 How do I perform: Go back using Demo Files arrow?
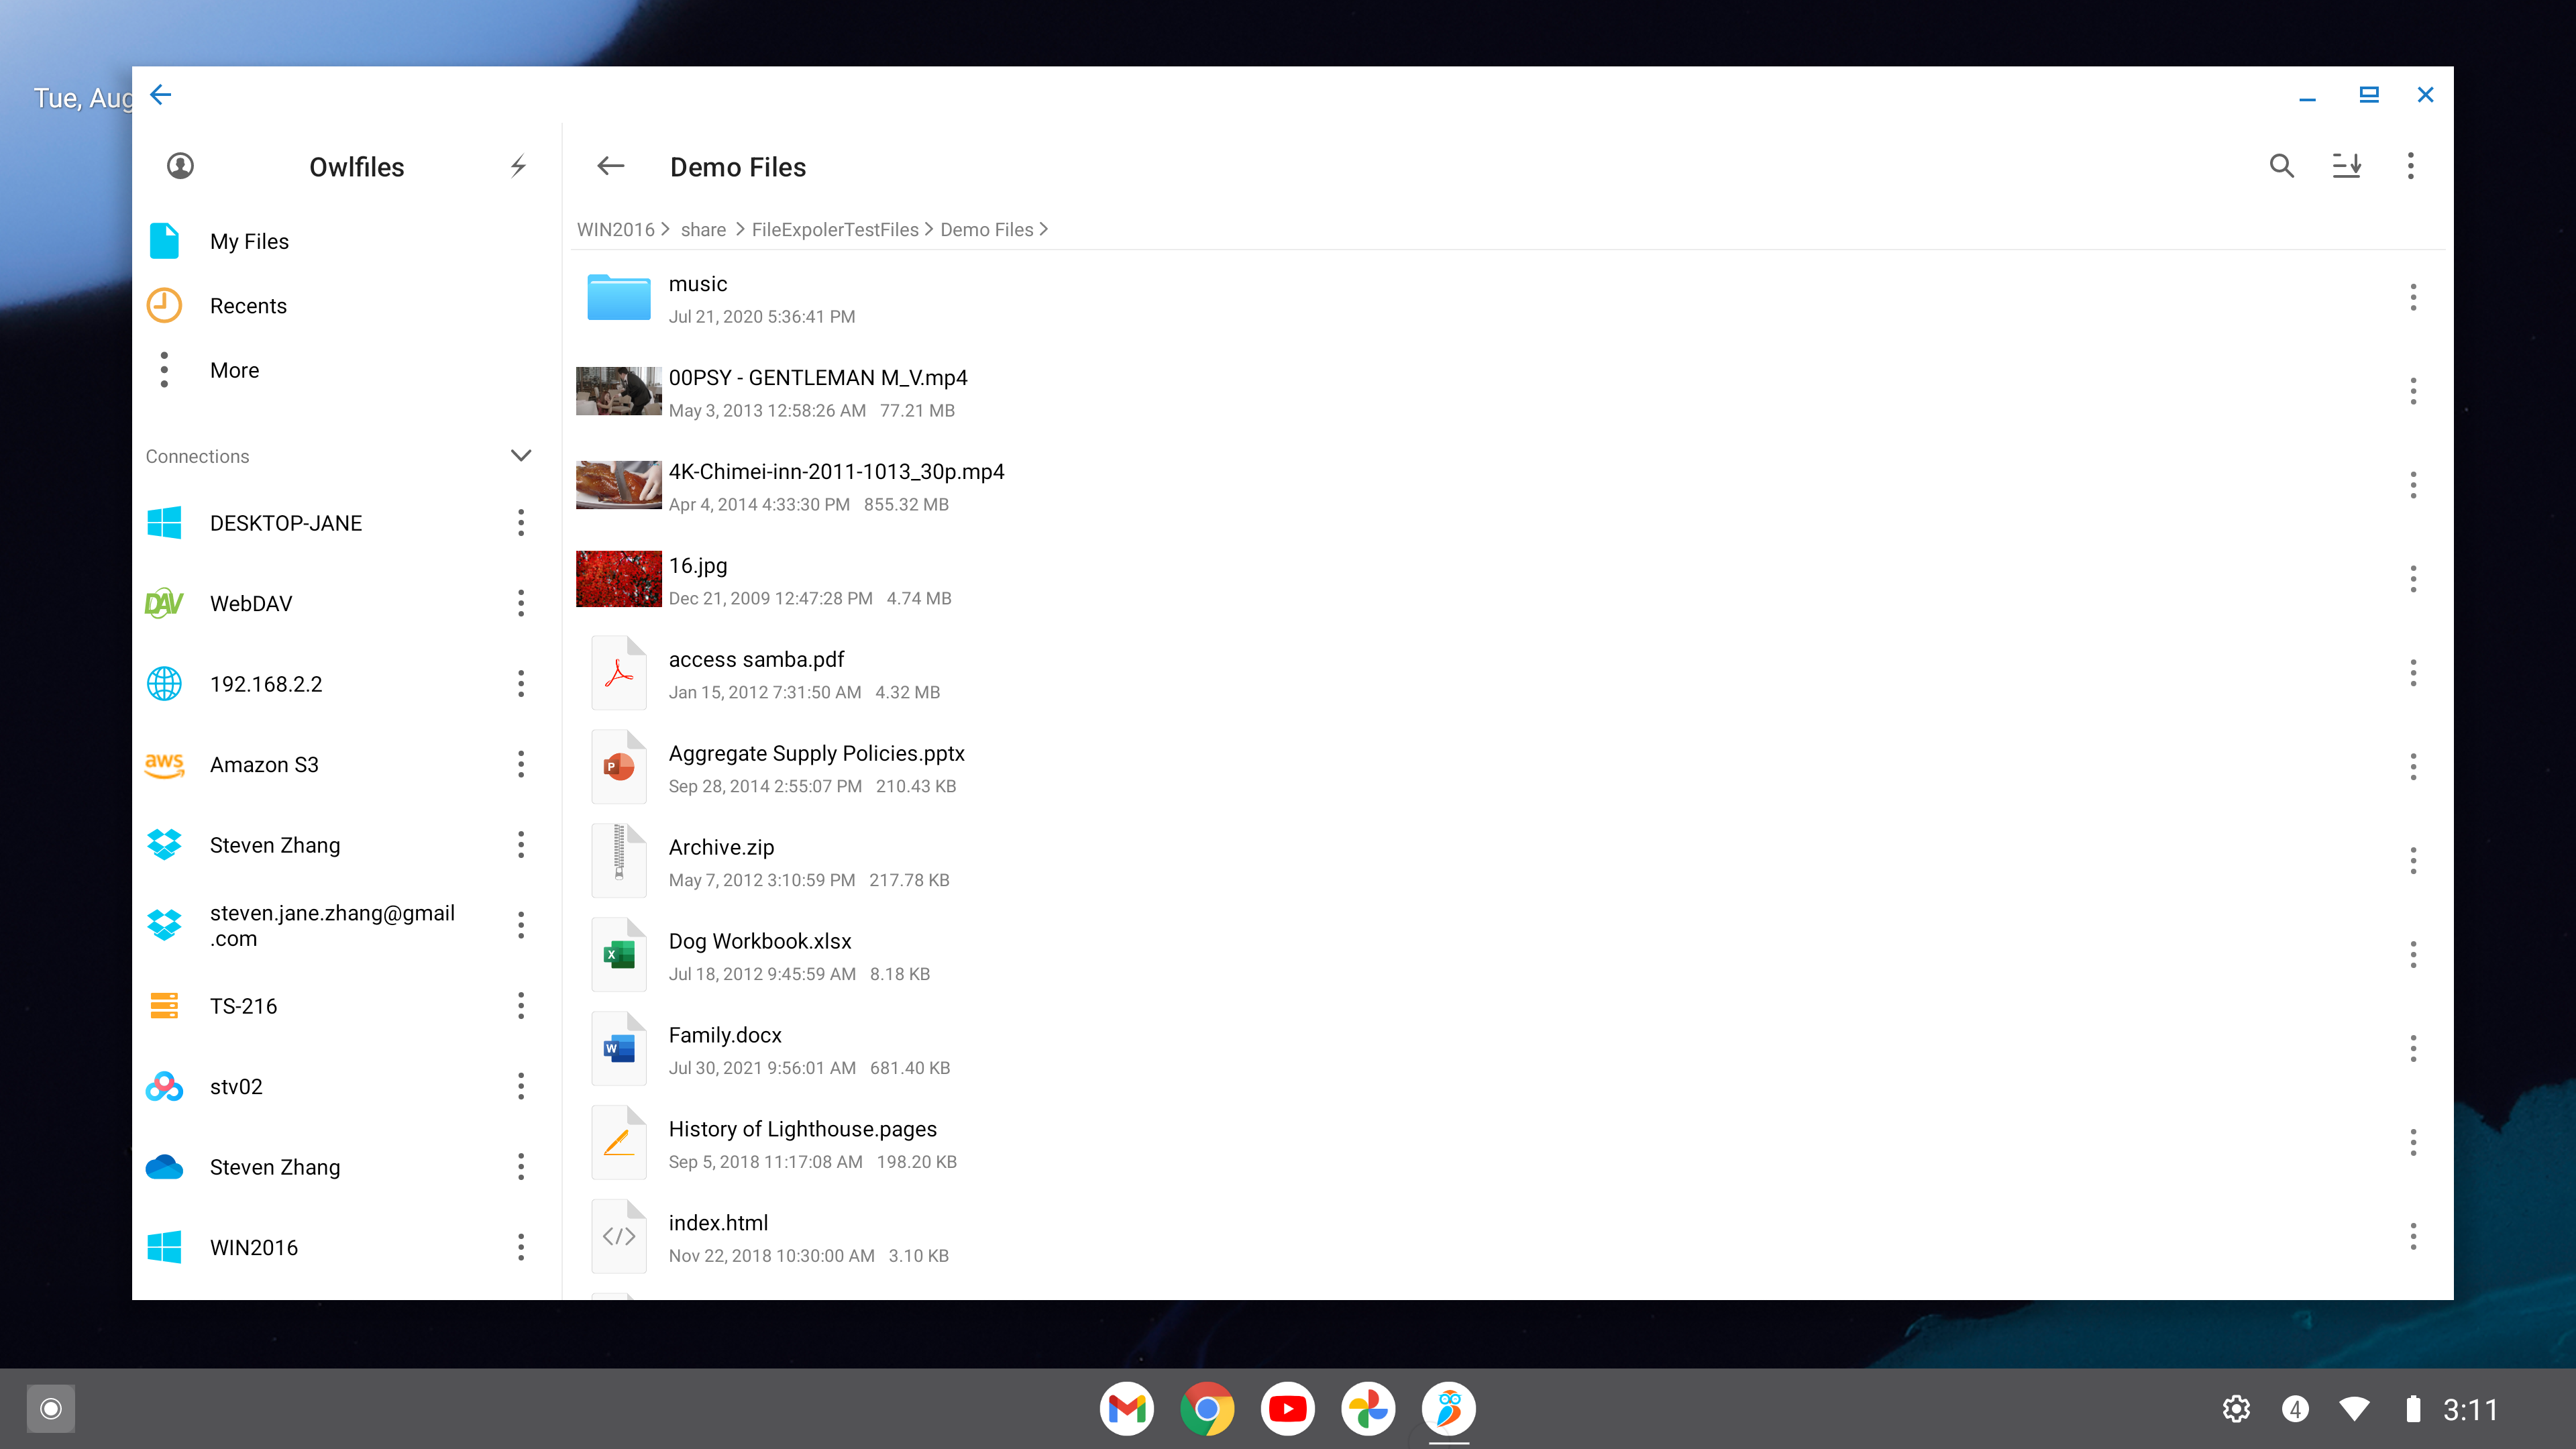point(610,166)
